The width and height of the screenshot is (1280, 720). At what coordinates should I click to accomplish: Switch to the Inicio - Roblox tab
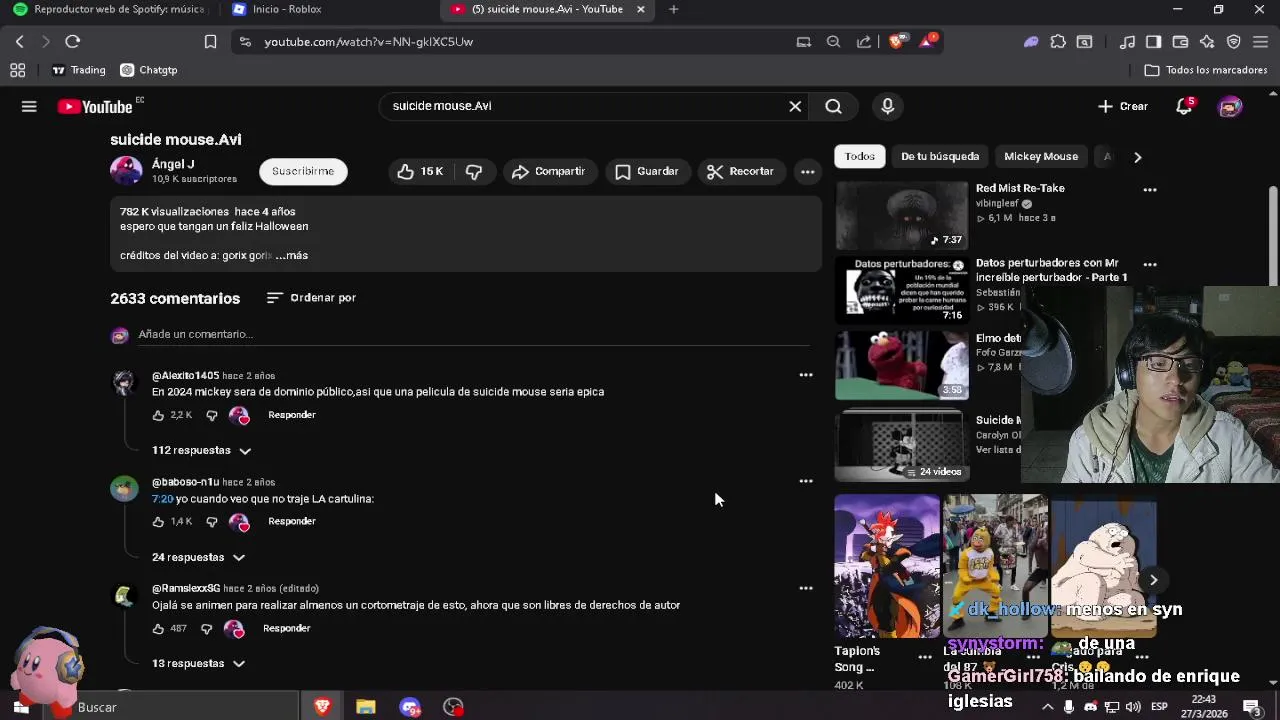[x=286, y=10]
